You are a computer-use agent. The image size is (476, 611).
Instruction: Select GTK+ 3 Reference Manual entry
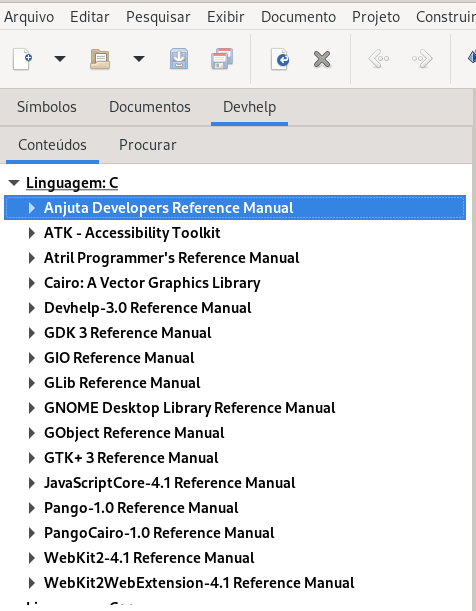tap(131, 458)
